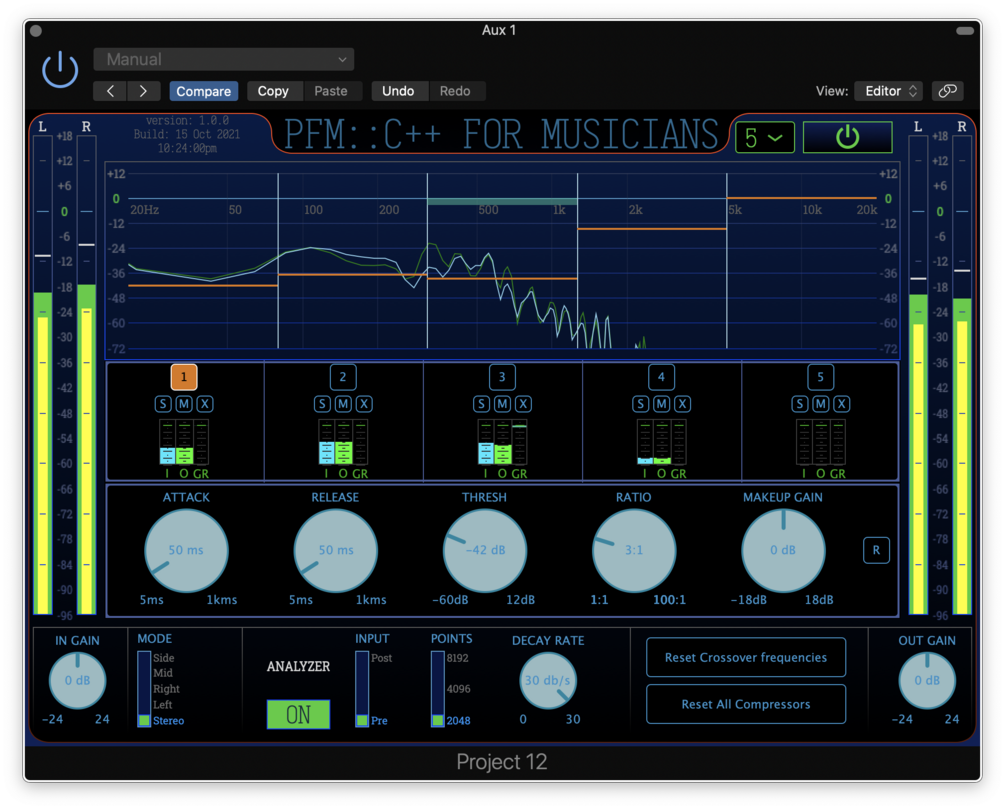The image size is (1005, 809).
Task: Select Left mode
Action: [163, 705]
